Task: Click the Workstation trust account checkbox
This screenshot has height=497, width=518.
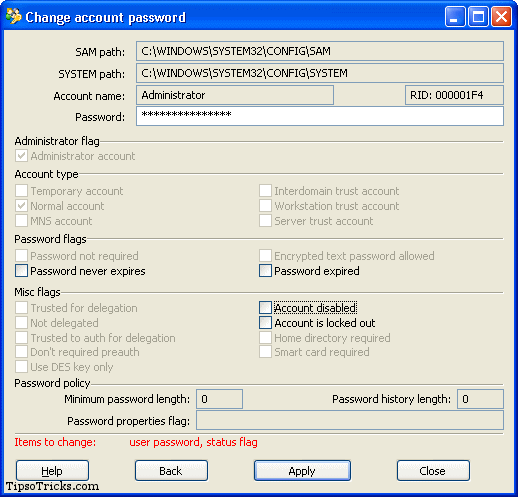Action: pyautogui.click(x=265, y=206)
